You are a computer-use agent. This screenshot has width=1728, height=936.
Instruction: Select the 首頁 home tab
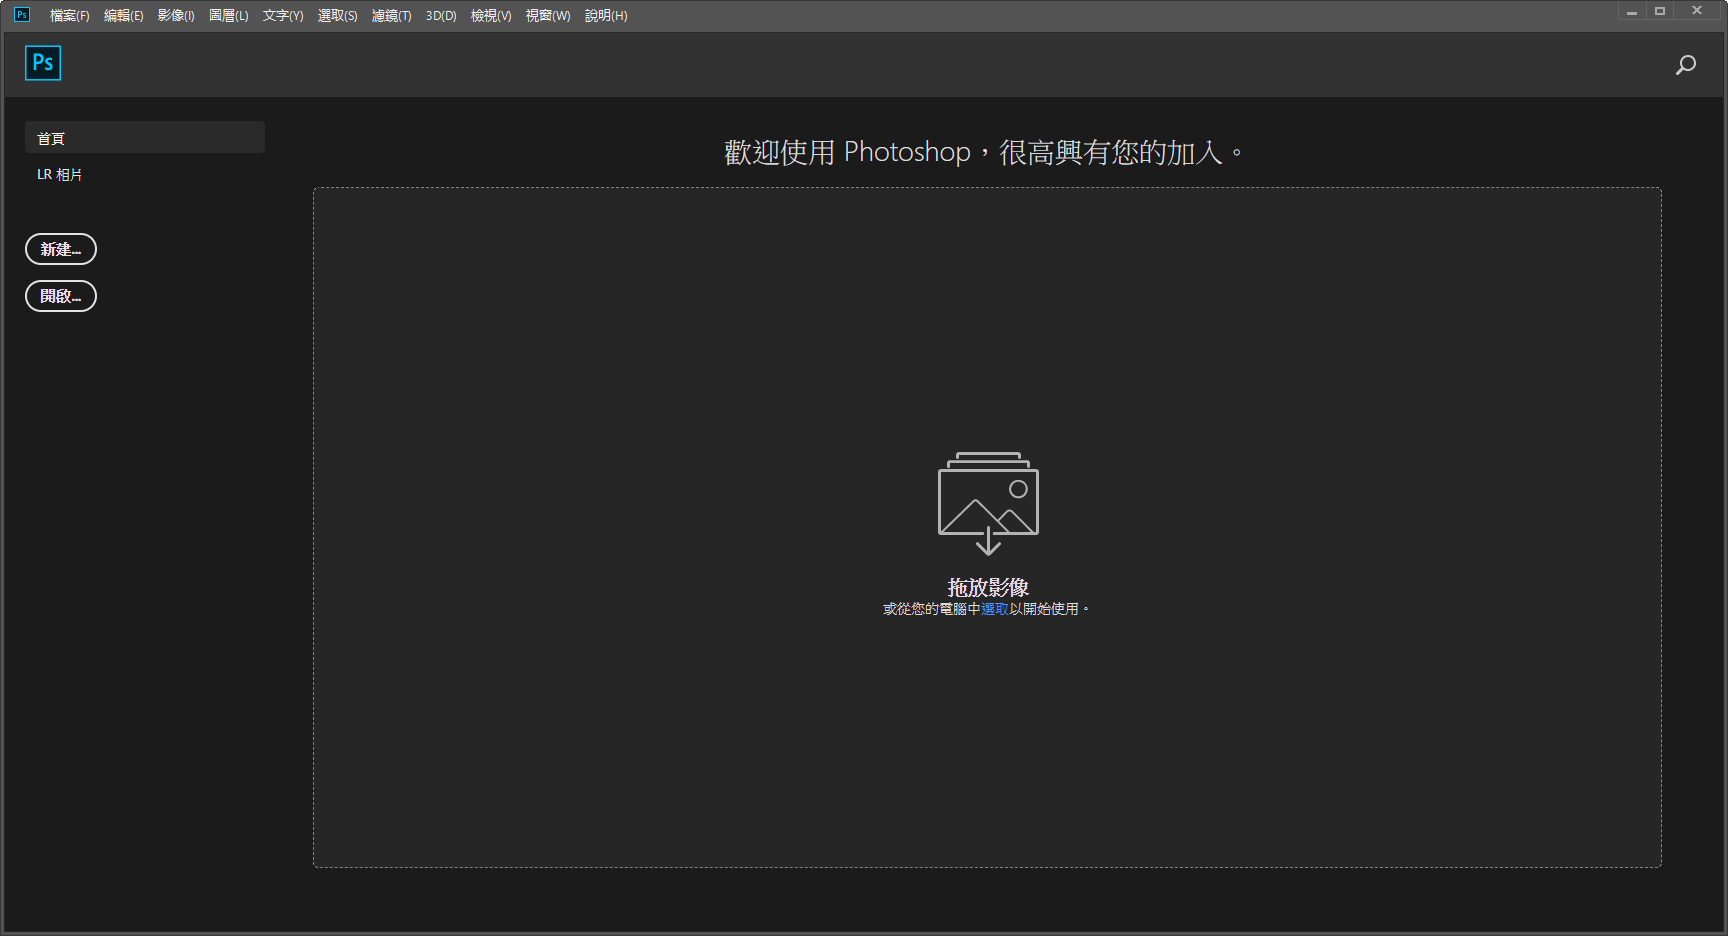tap(145, 137)
